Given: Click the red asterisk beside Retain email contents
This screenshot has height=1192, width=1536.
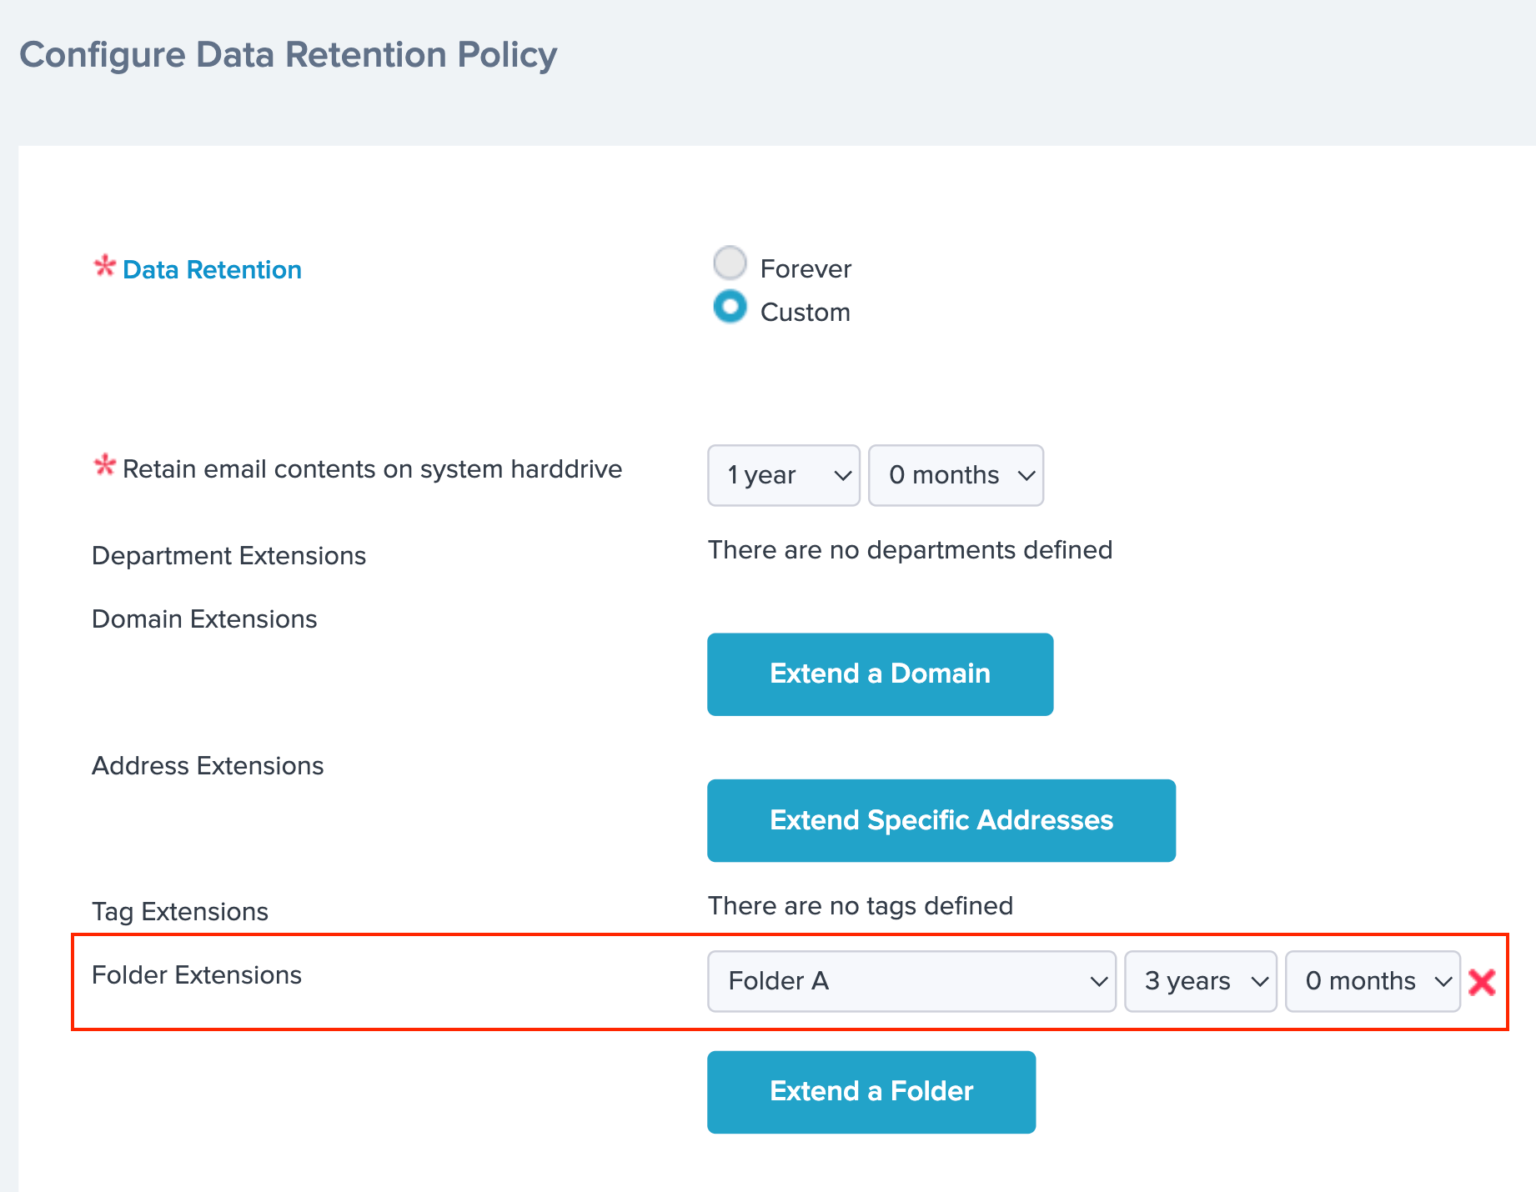Looking at the screenshot, I should (104, 466).
